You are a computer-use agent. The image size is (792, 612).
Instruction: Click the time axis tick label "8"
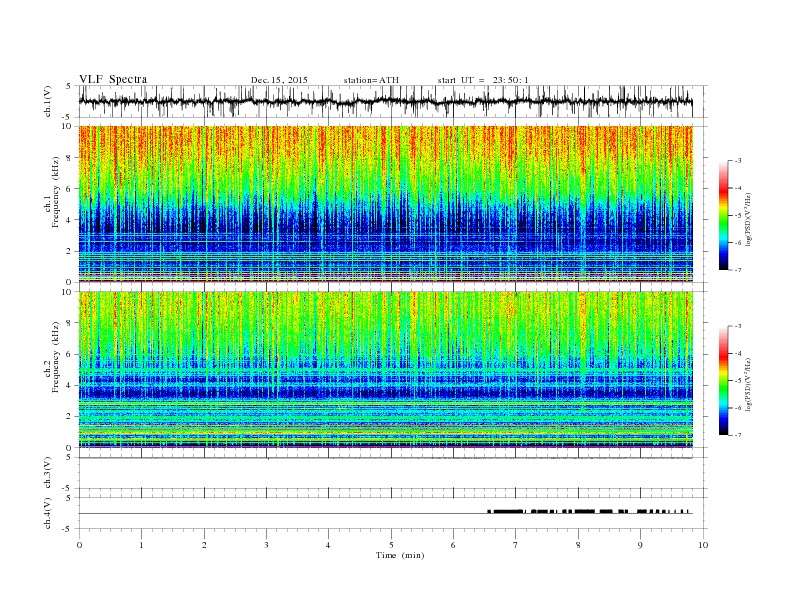pos(578,545)
